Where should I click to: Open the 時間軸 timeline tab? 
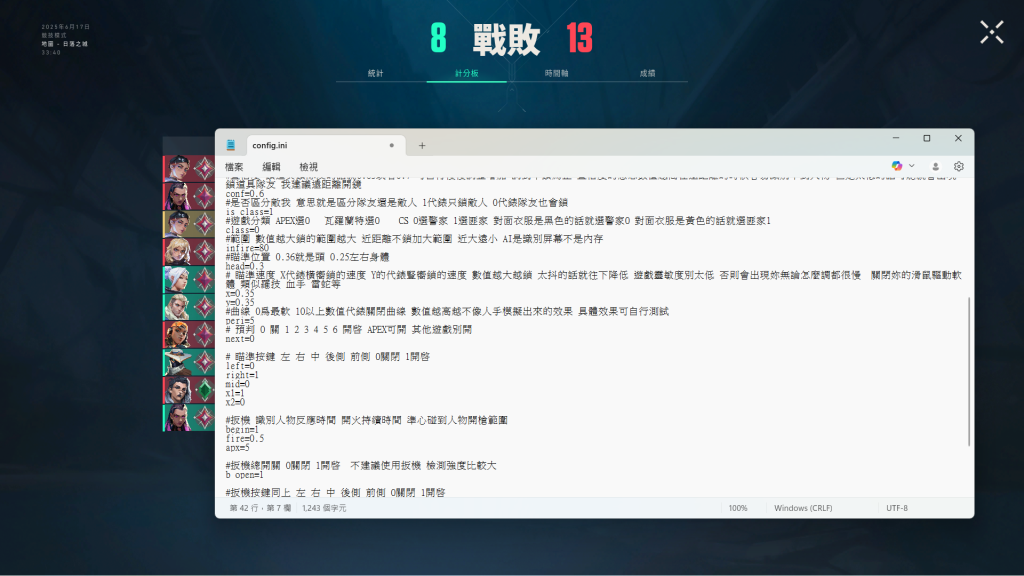point(556,73)
